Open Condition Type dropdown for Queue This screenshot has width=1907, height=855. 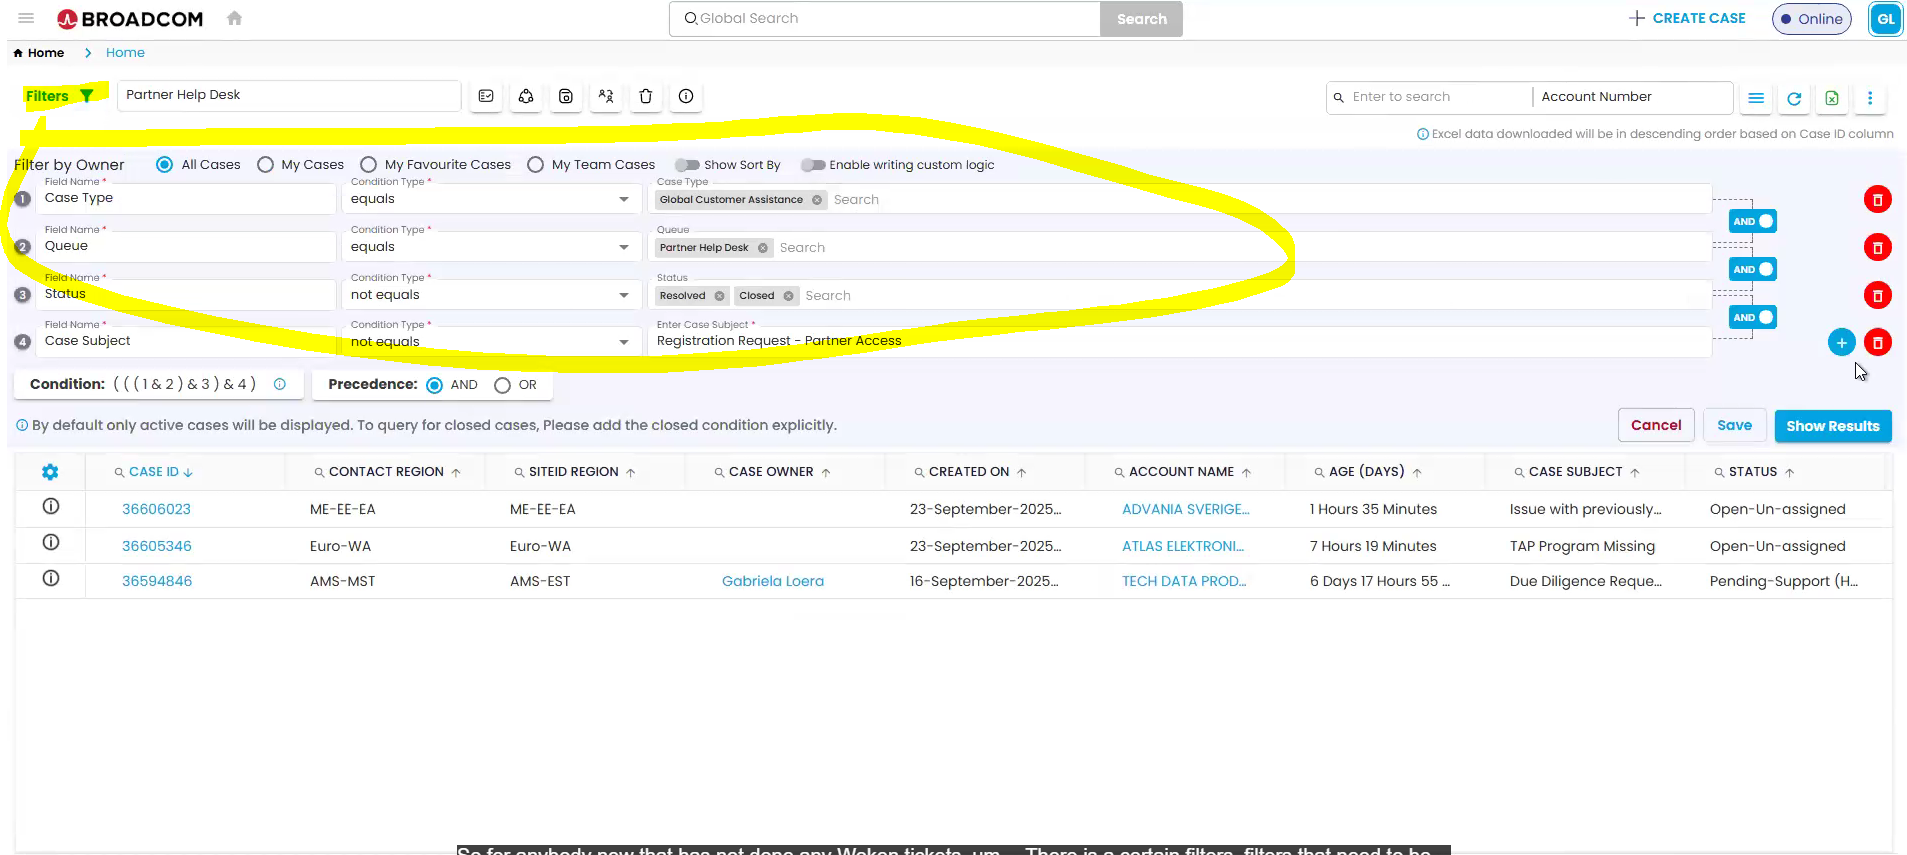490,247
